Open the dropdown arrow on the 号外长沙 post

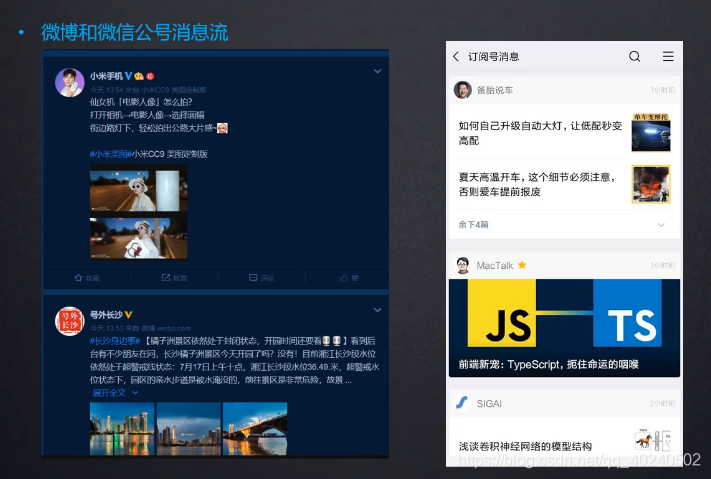click(x=377, y=310)
